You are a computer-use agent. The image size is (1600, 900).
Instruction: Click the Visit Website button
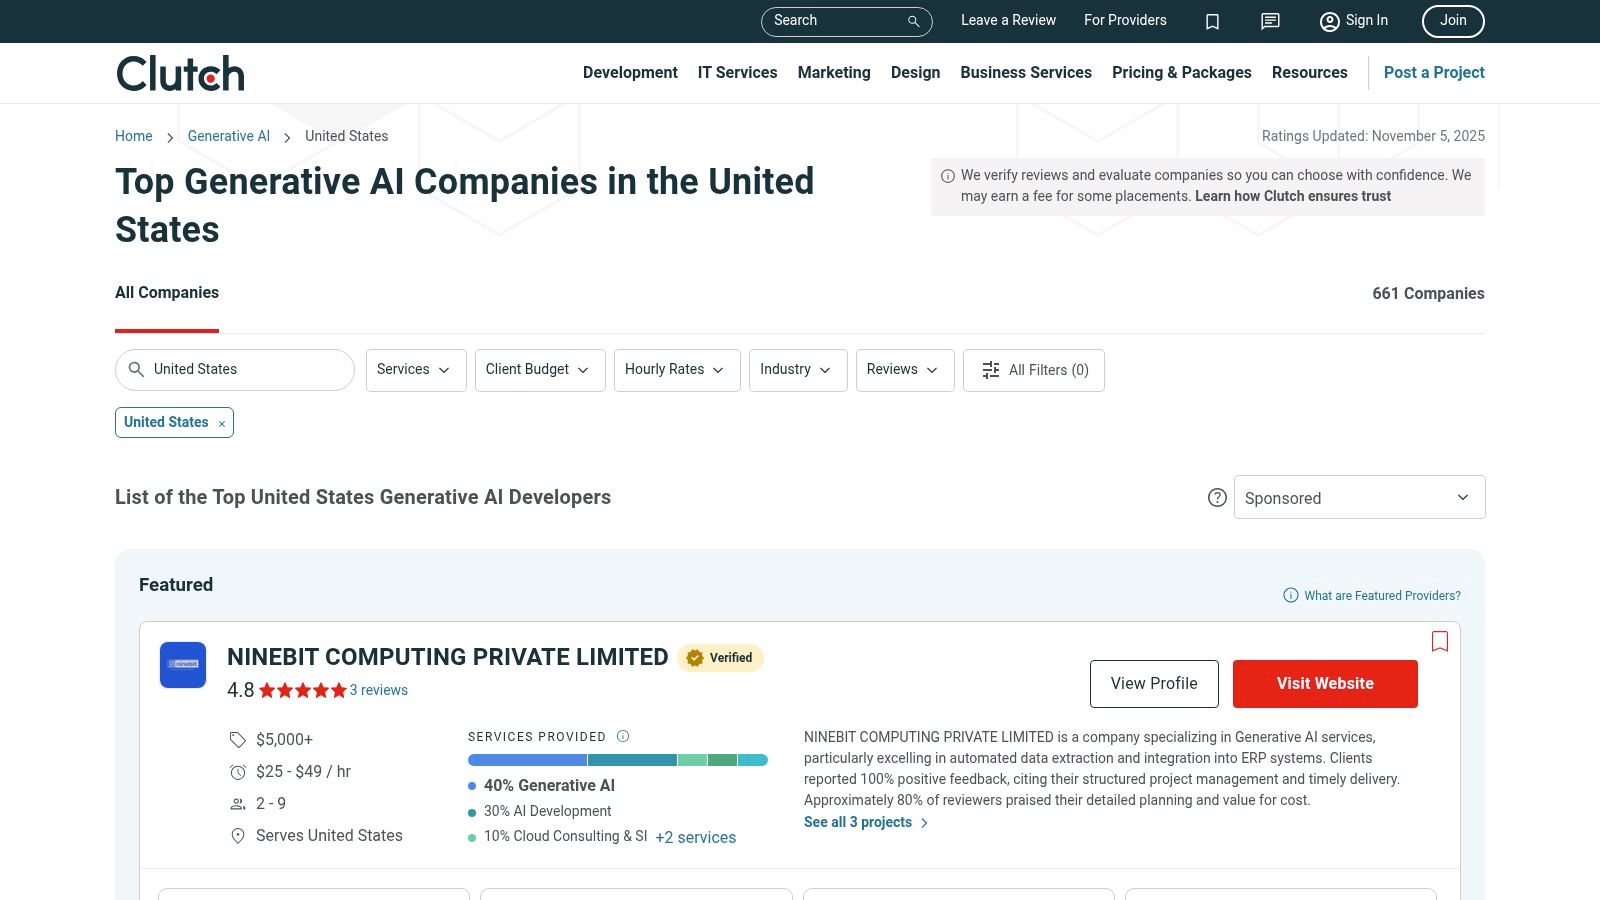tap(1325, 684)
